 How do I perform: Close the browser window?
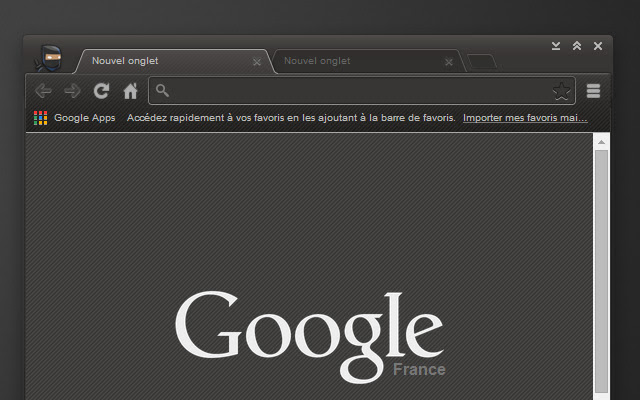tap(598, 46)
